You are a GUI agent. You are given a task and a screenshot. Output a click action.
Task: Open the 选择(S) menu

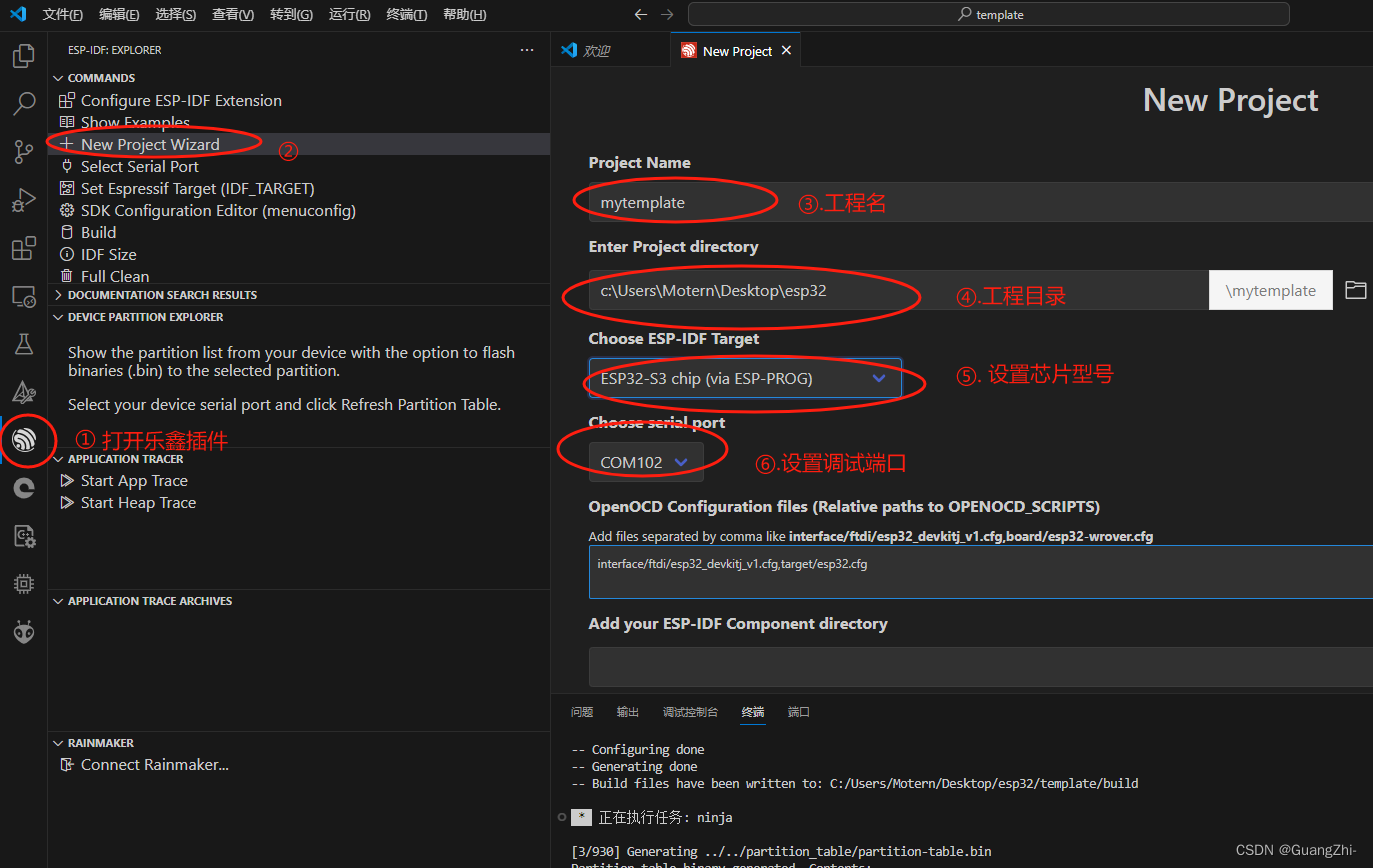176,14
